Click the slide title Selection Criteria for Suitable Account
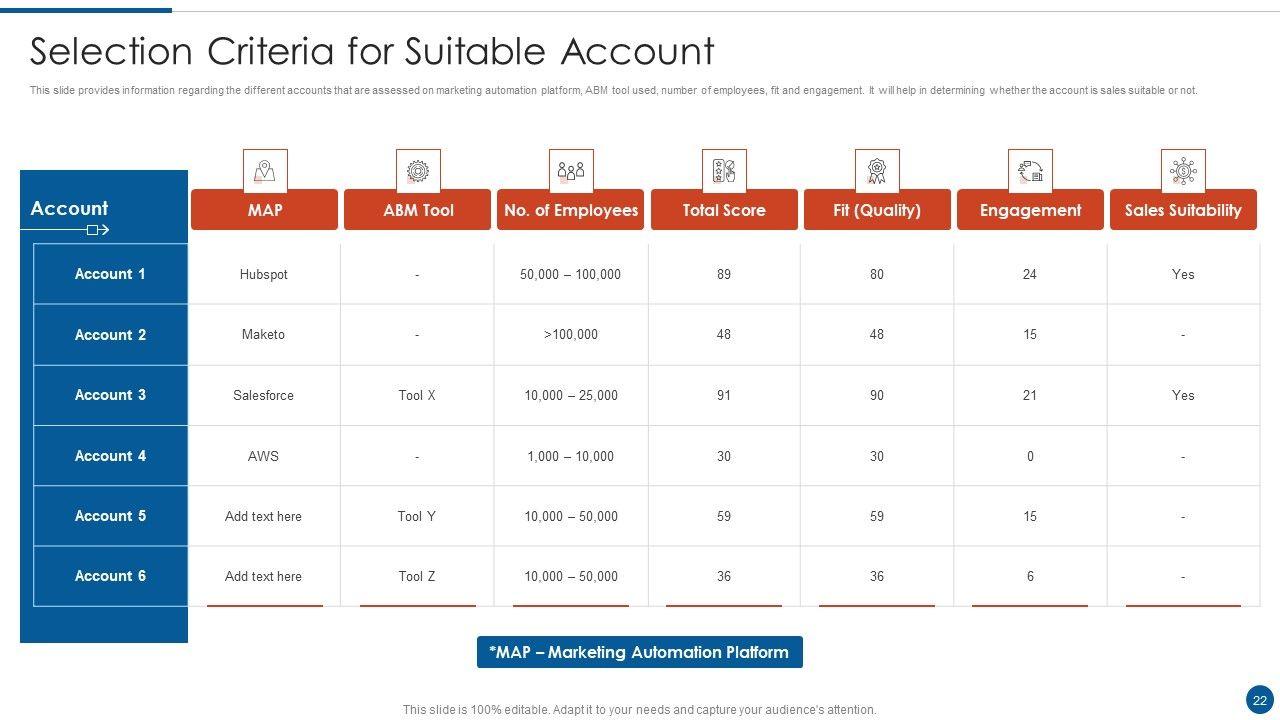The height and width of the screenshot is (720, 1280). (372, 51)
